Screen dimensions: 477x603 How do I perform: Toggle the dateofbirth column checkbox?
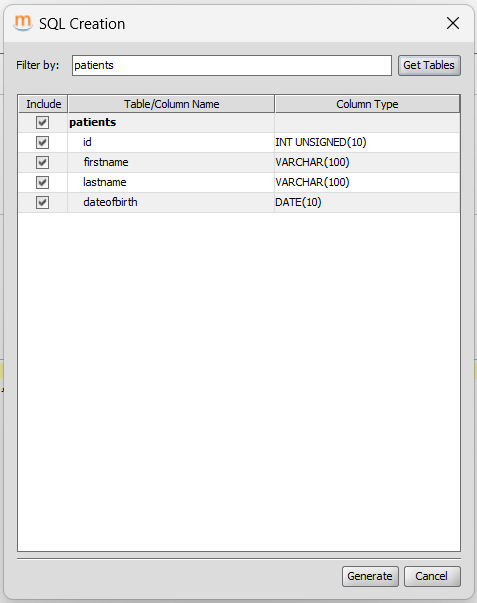pyautogui.click(x=42, y=202)
